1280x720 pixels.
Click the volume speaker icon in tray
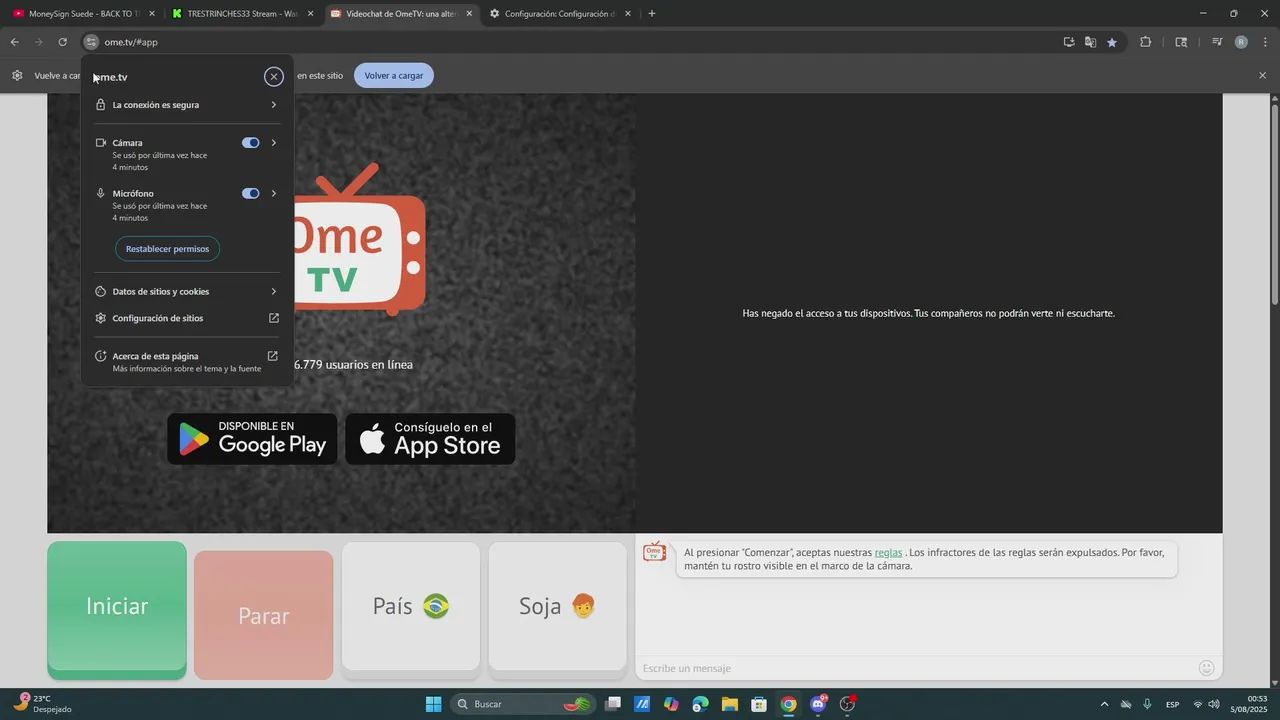pos(1214,704)
